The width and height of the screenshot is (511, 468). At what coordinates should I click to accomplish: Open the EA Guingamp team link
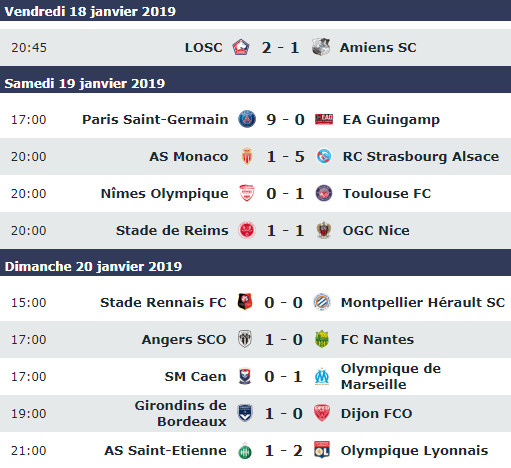(x=391, y=120)
